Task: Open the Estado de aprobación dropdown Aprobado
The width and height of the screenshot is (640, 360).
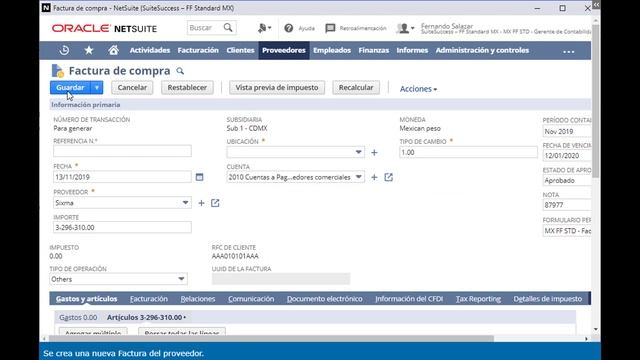Action: pyautogui.click(x=567, y=180)
